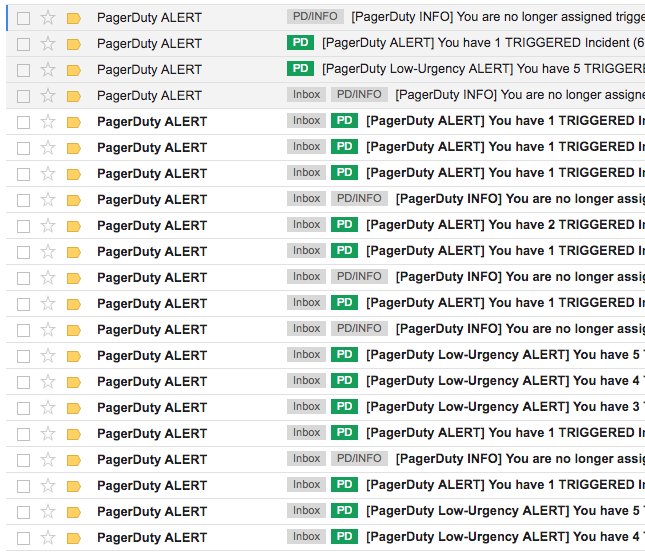Screen dimensions: 645x554
Task: Tick checkbox for '1 TRIGGERED Incident (6' email
Action: click(23, 44)
